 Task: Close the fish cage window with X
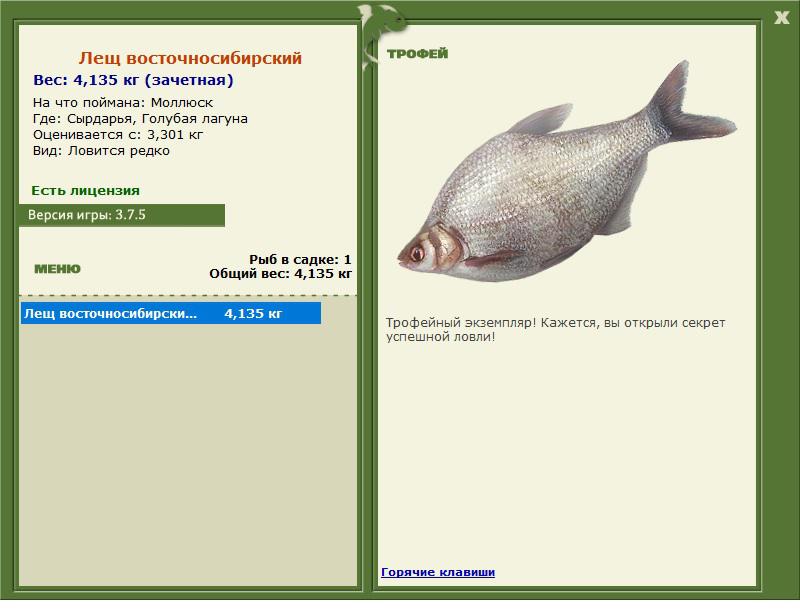point(781,18)
